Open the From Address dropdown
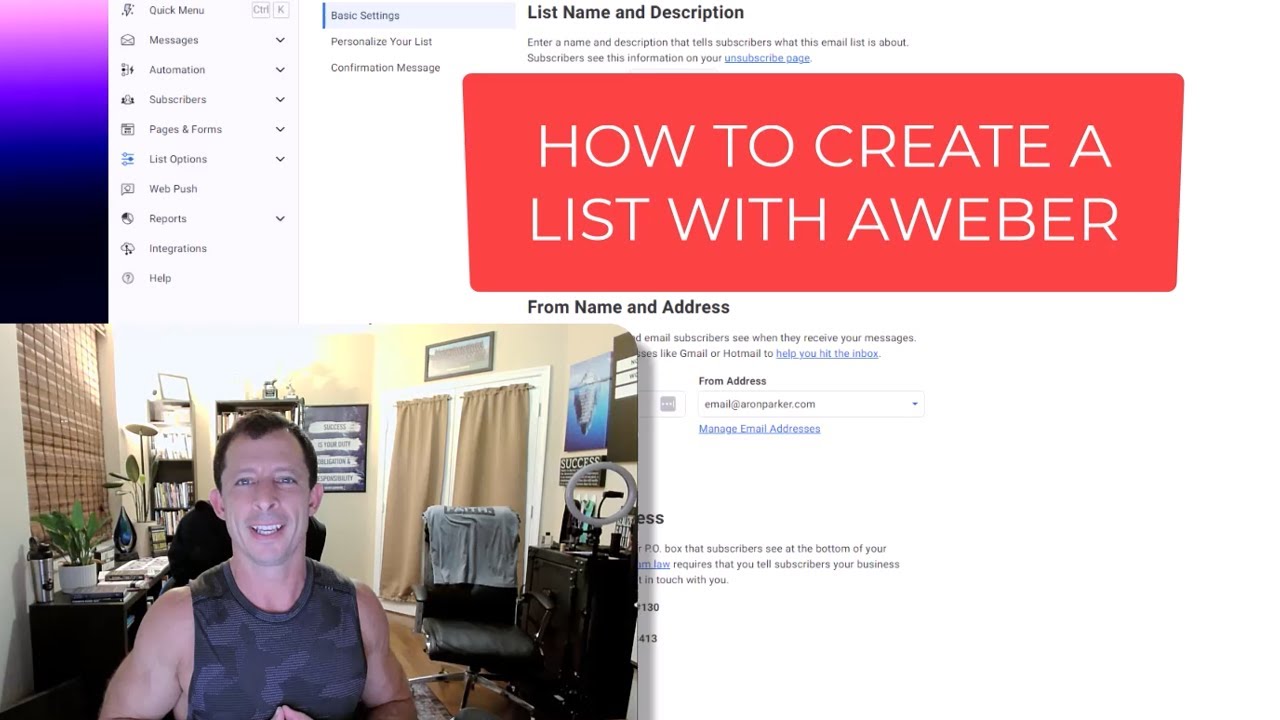This screenshot has width=1280, height=720. click(x=811, y=404)
